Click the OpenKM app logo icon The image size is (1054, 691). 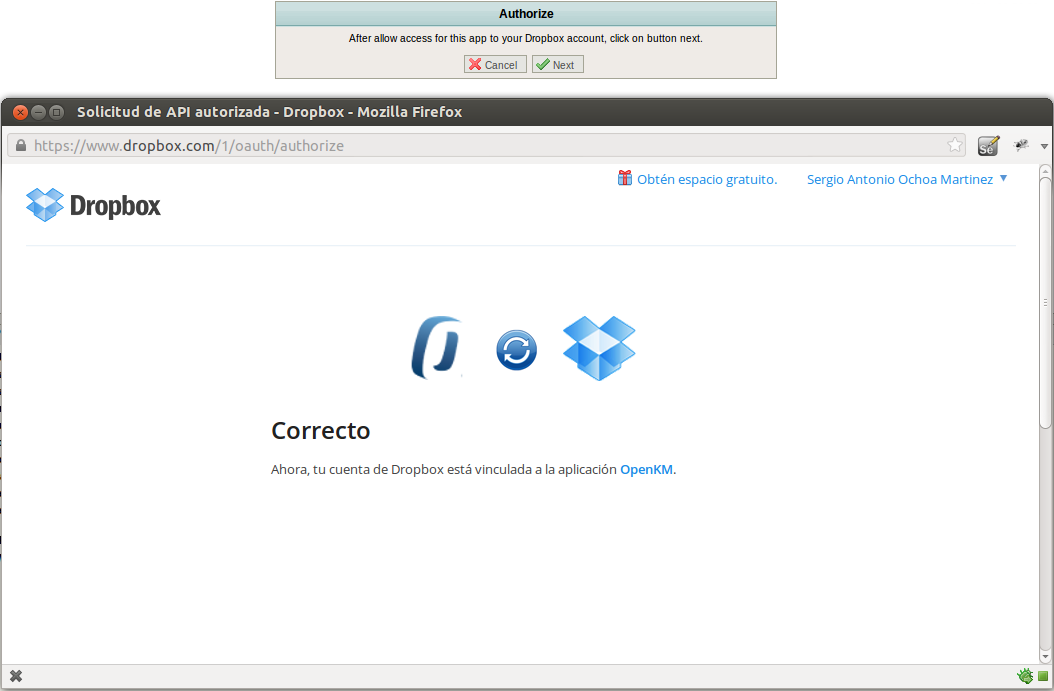(437, 348)
